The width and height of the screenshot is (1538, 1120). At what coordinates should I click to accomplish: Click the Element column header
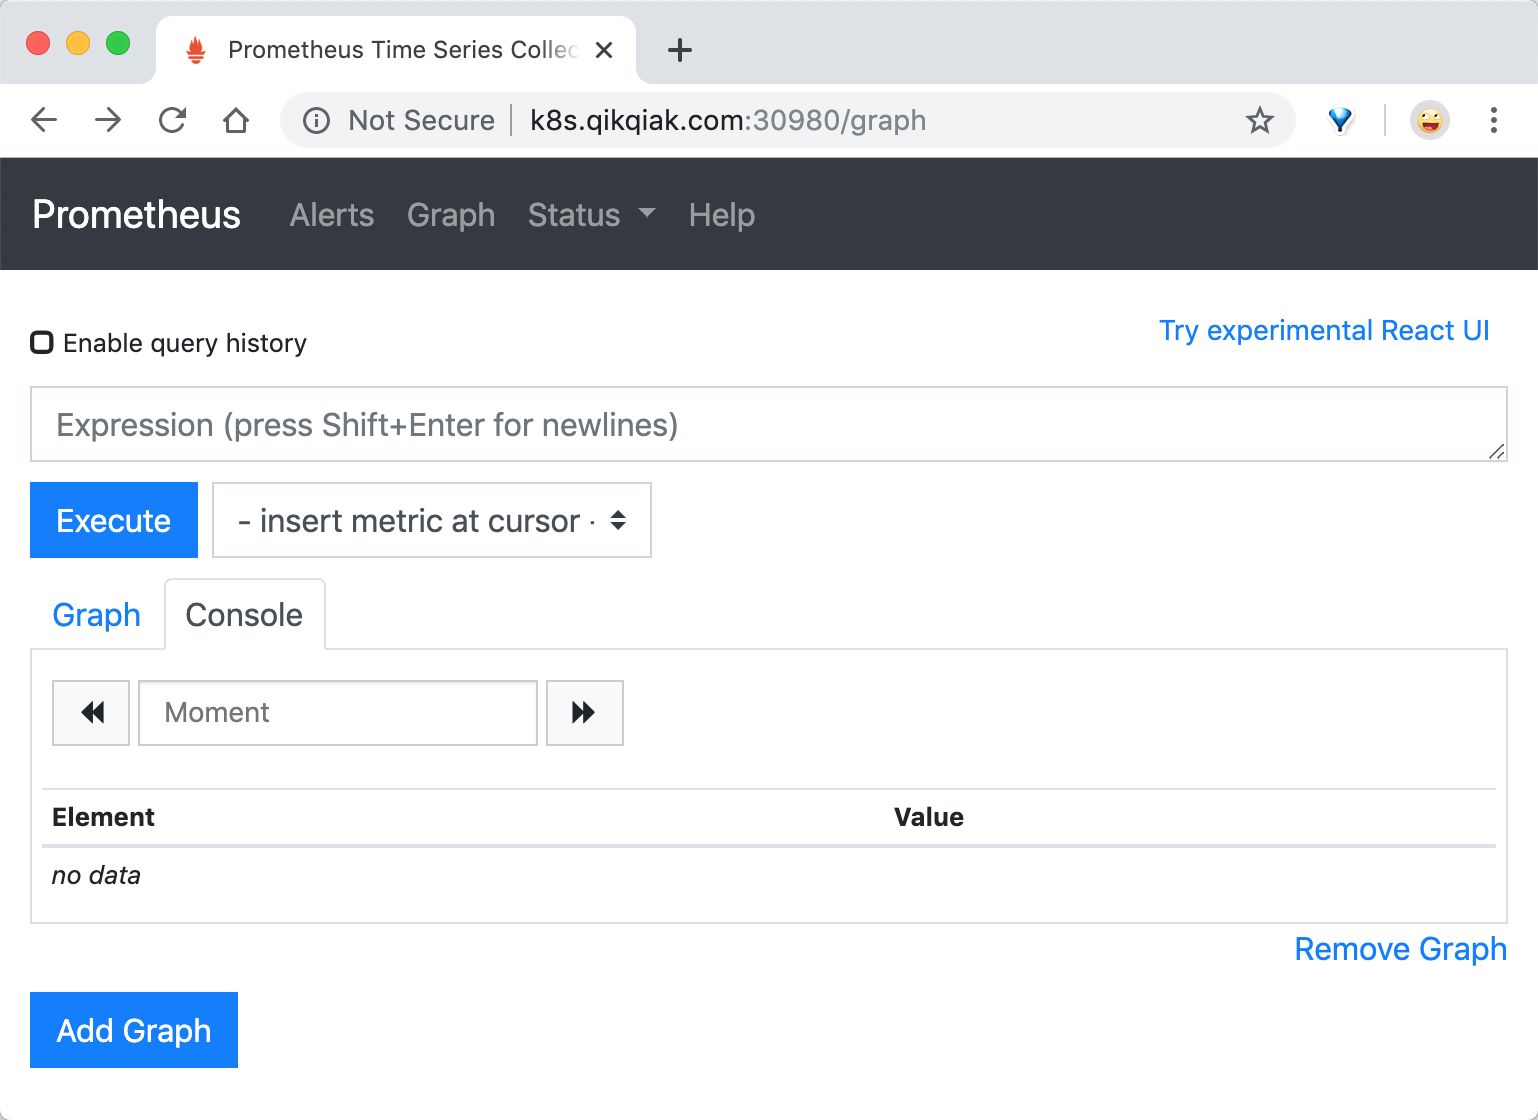point(103,817)
